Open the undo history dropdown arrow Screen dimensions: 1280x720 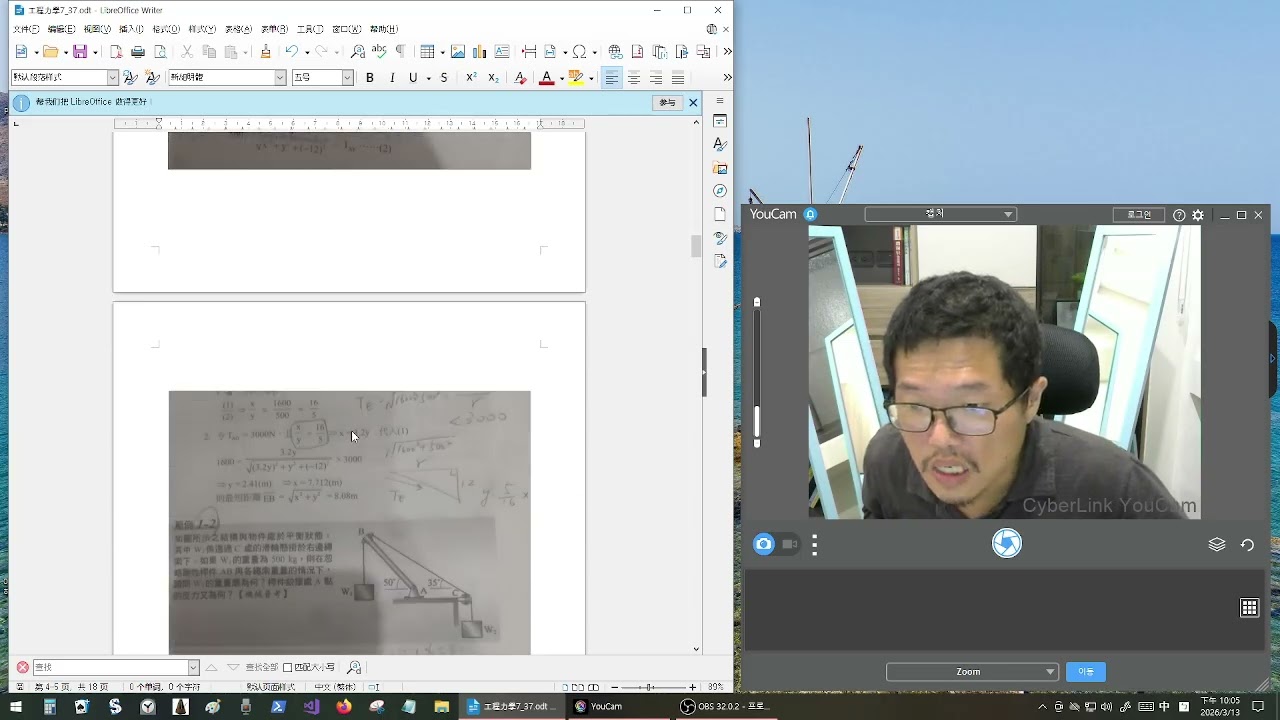coord(306,52)
